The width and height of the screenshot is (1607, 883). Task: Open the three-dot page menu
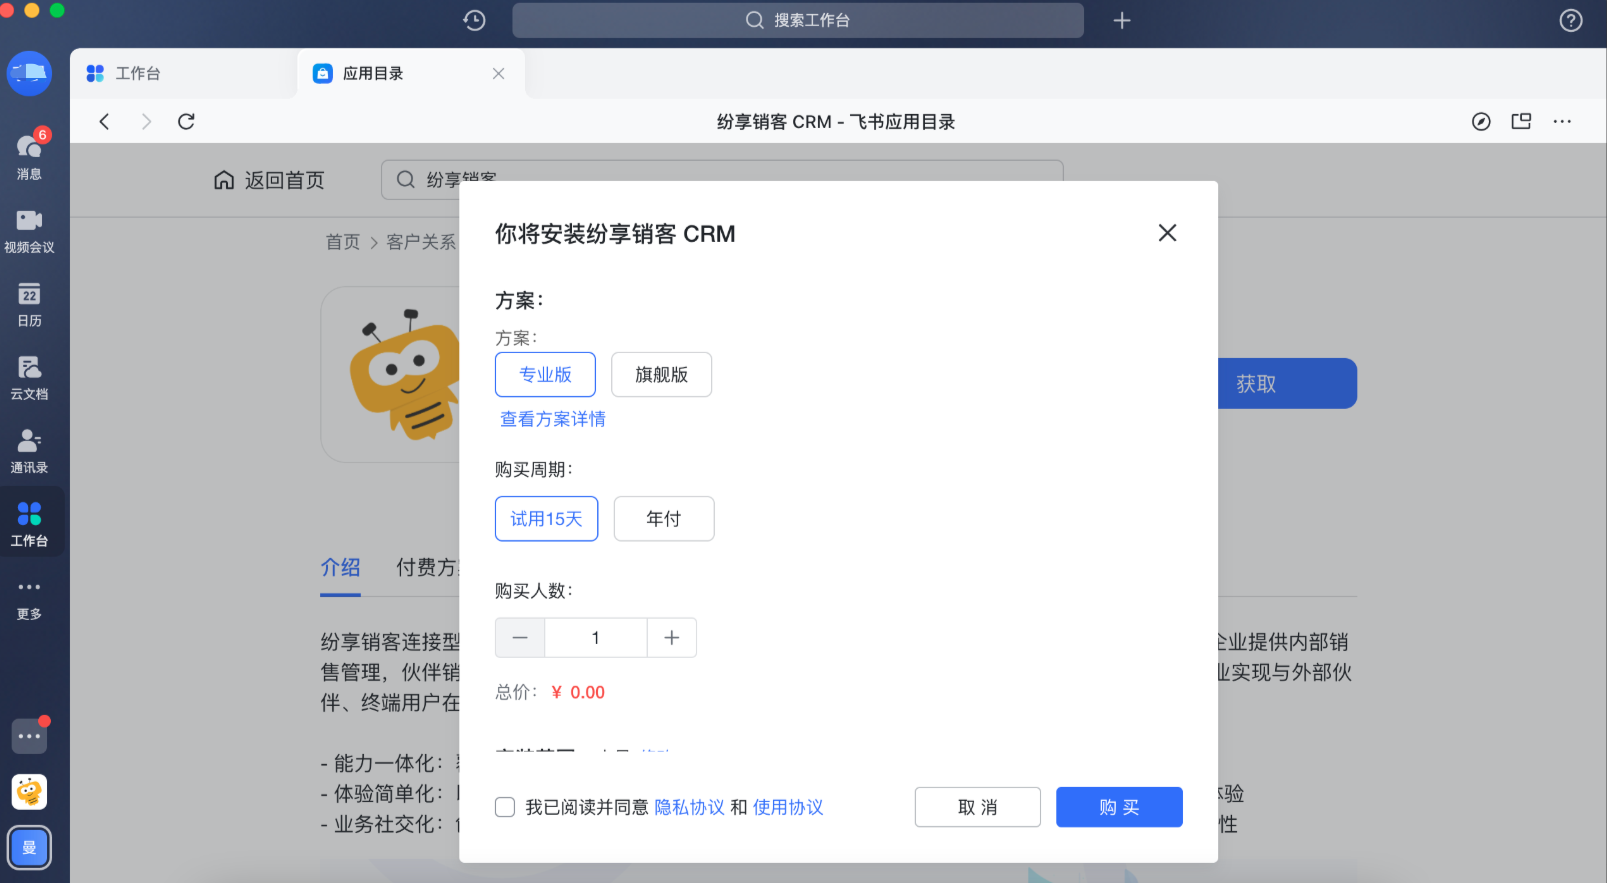[x=1562, y=121]
